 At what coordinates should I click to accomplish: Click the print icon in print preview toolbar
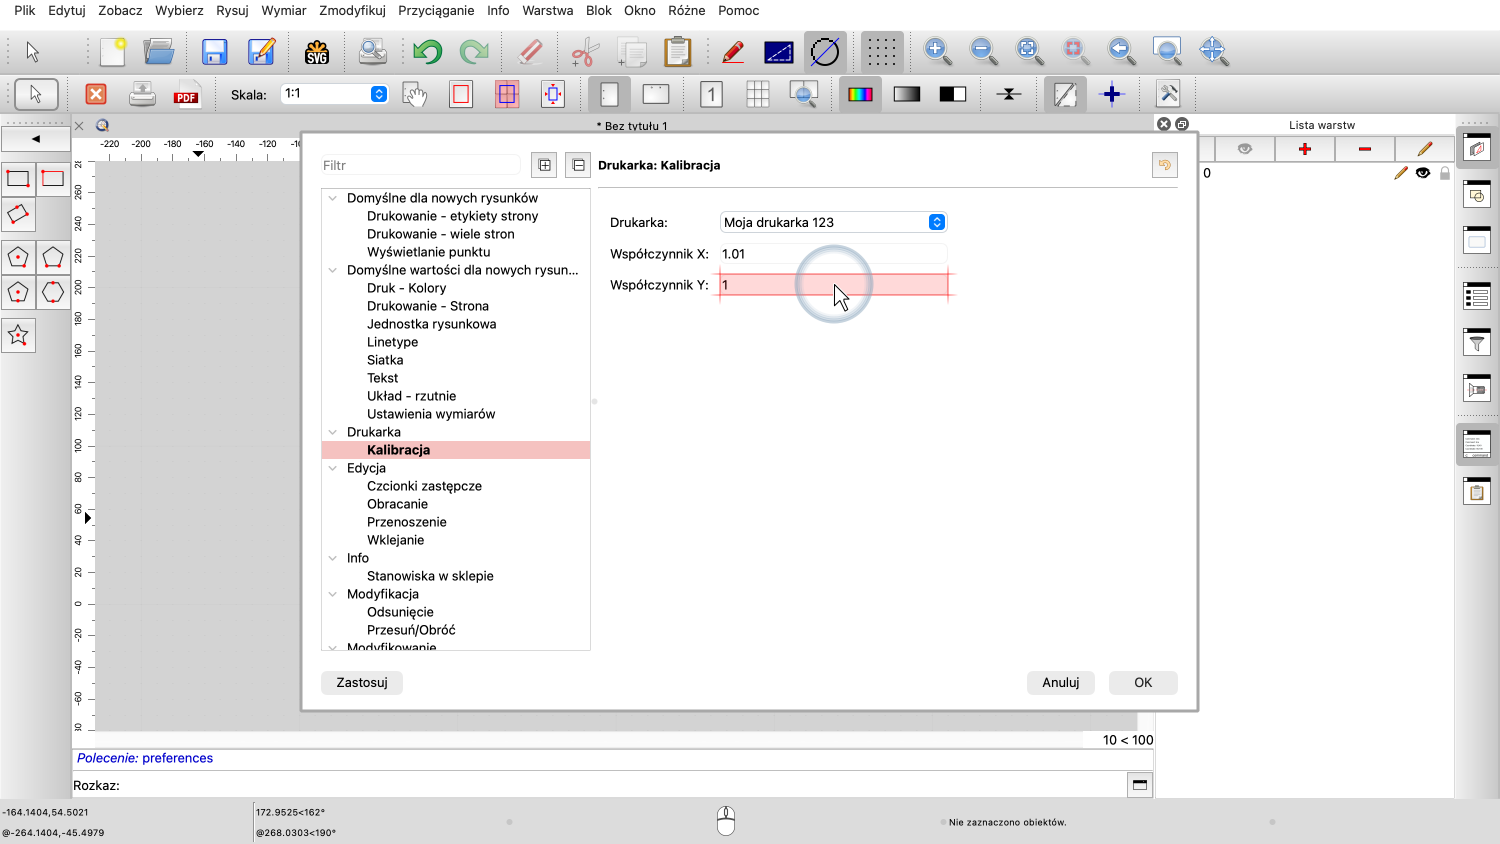[142, 94]
